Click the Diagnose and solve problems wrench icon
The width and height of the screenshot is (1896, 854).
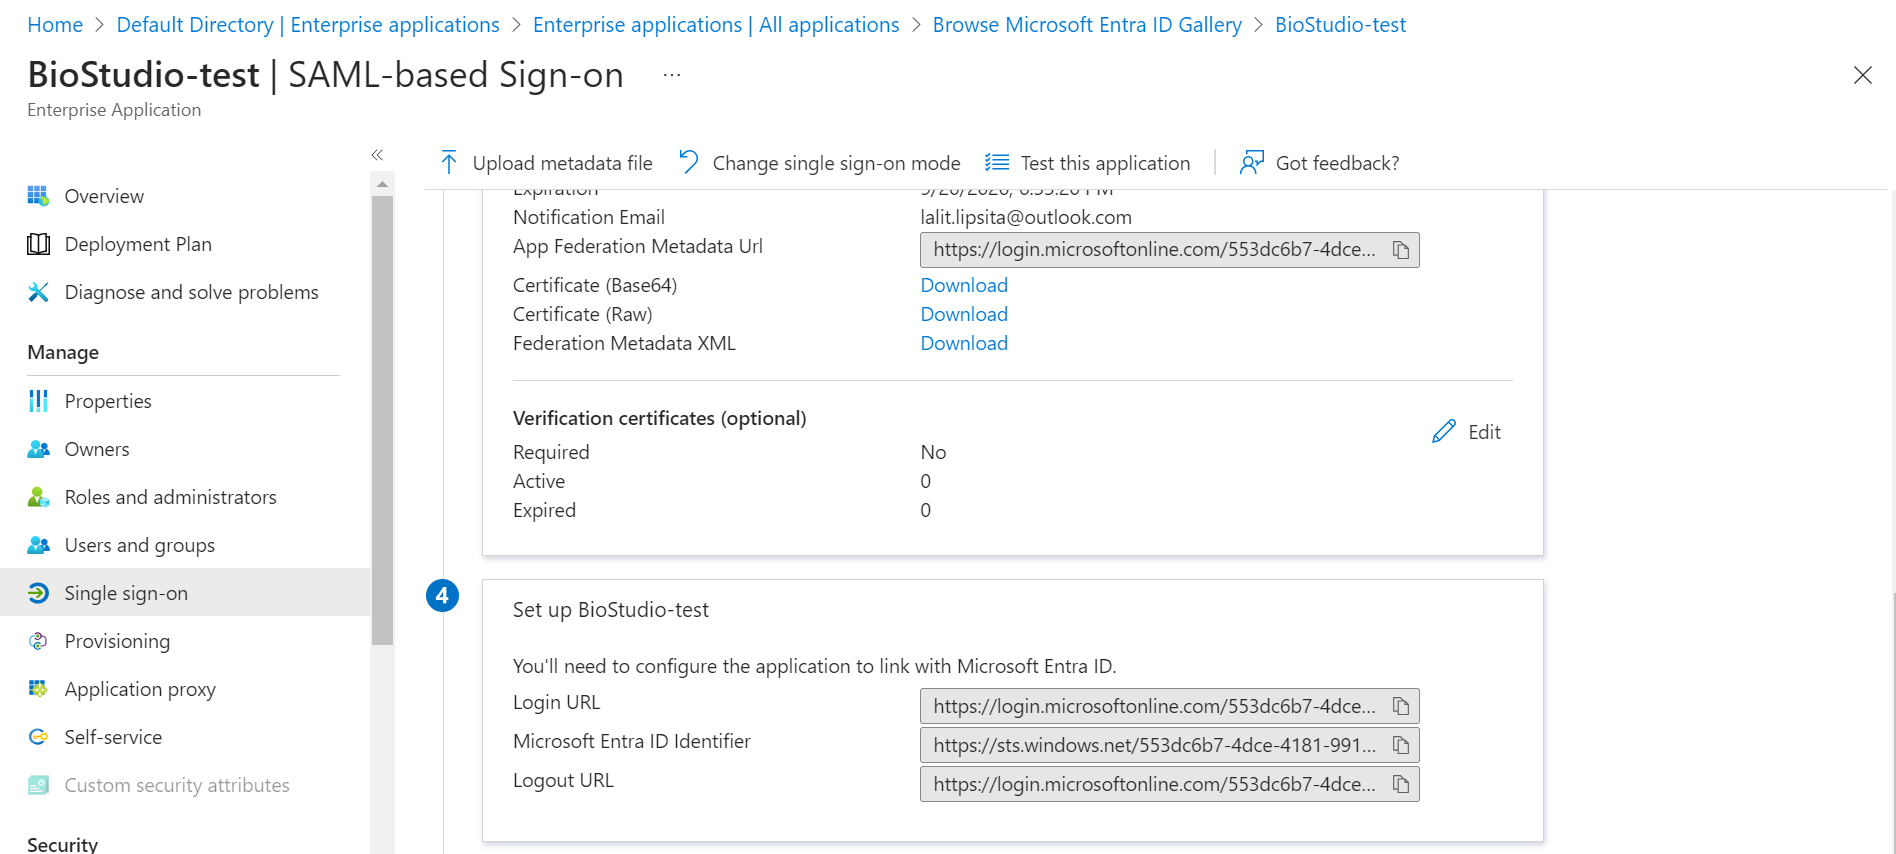click(x=38, y=292)
